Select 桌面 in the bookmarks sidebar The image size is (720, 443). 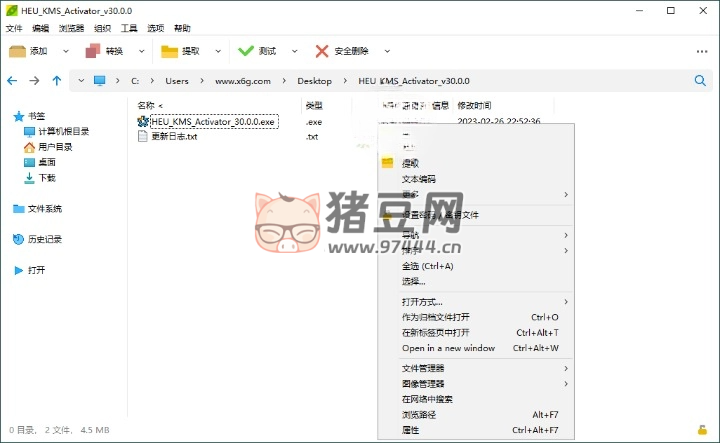point(47,162)
